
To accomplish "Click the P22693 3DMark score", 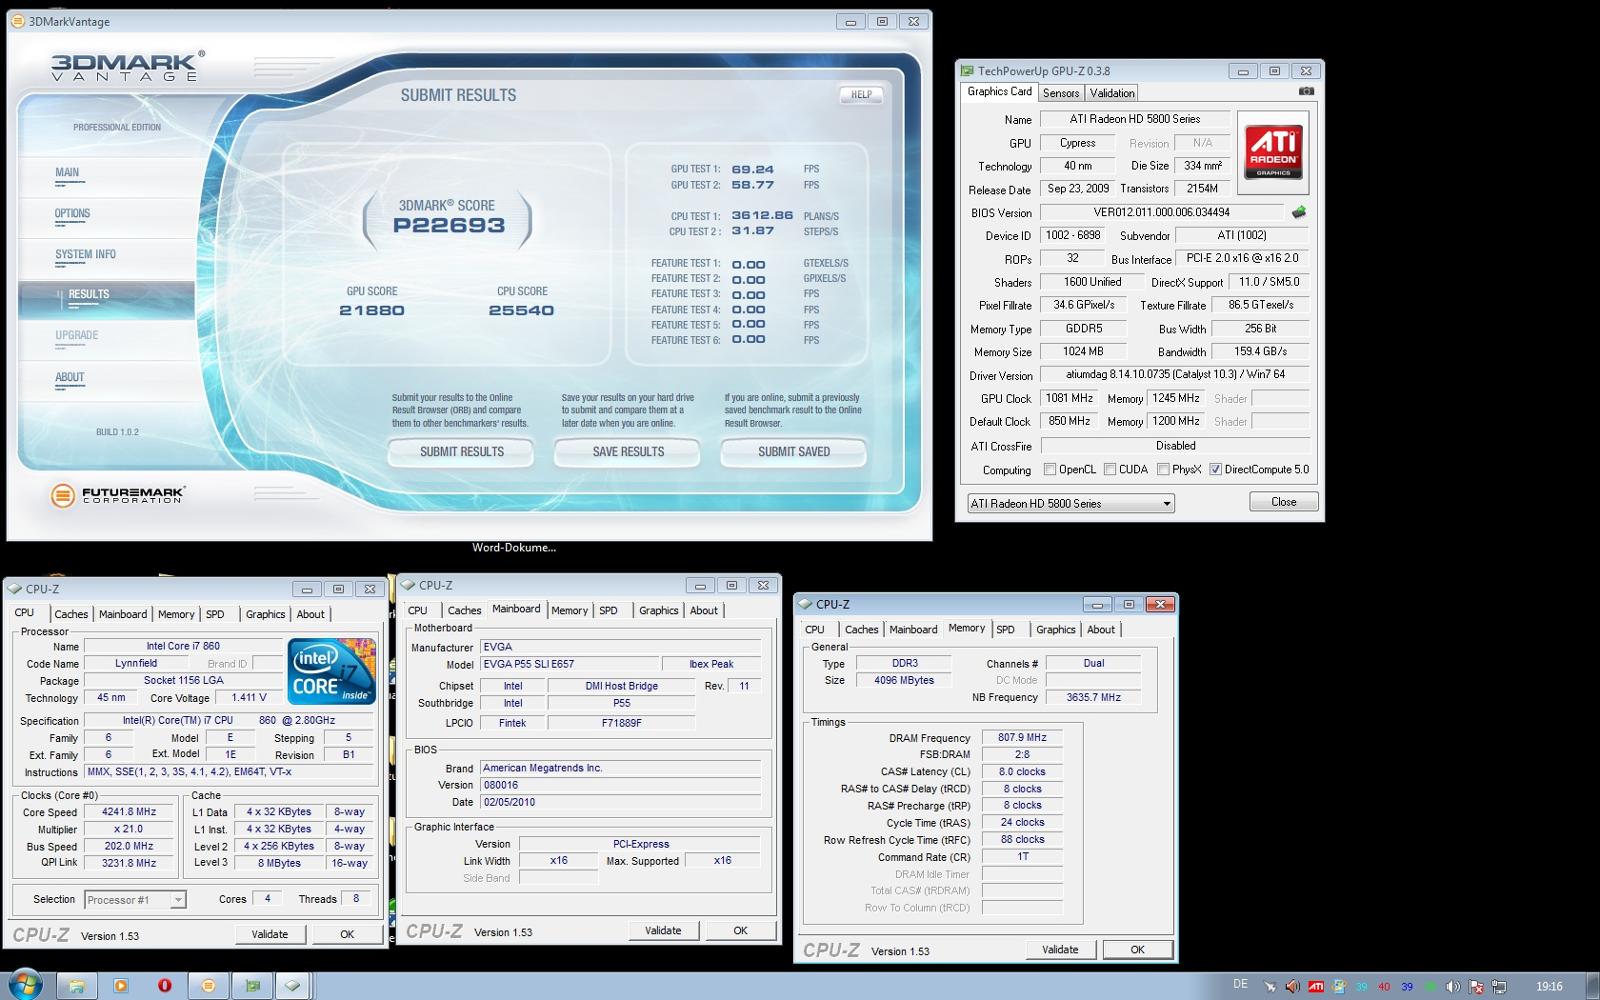I will (x=448, y=225).
